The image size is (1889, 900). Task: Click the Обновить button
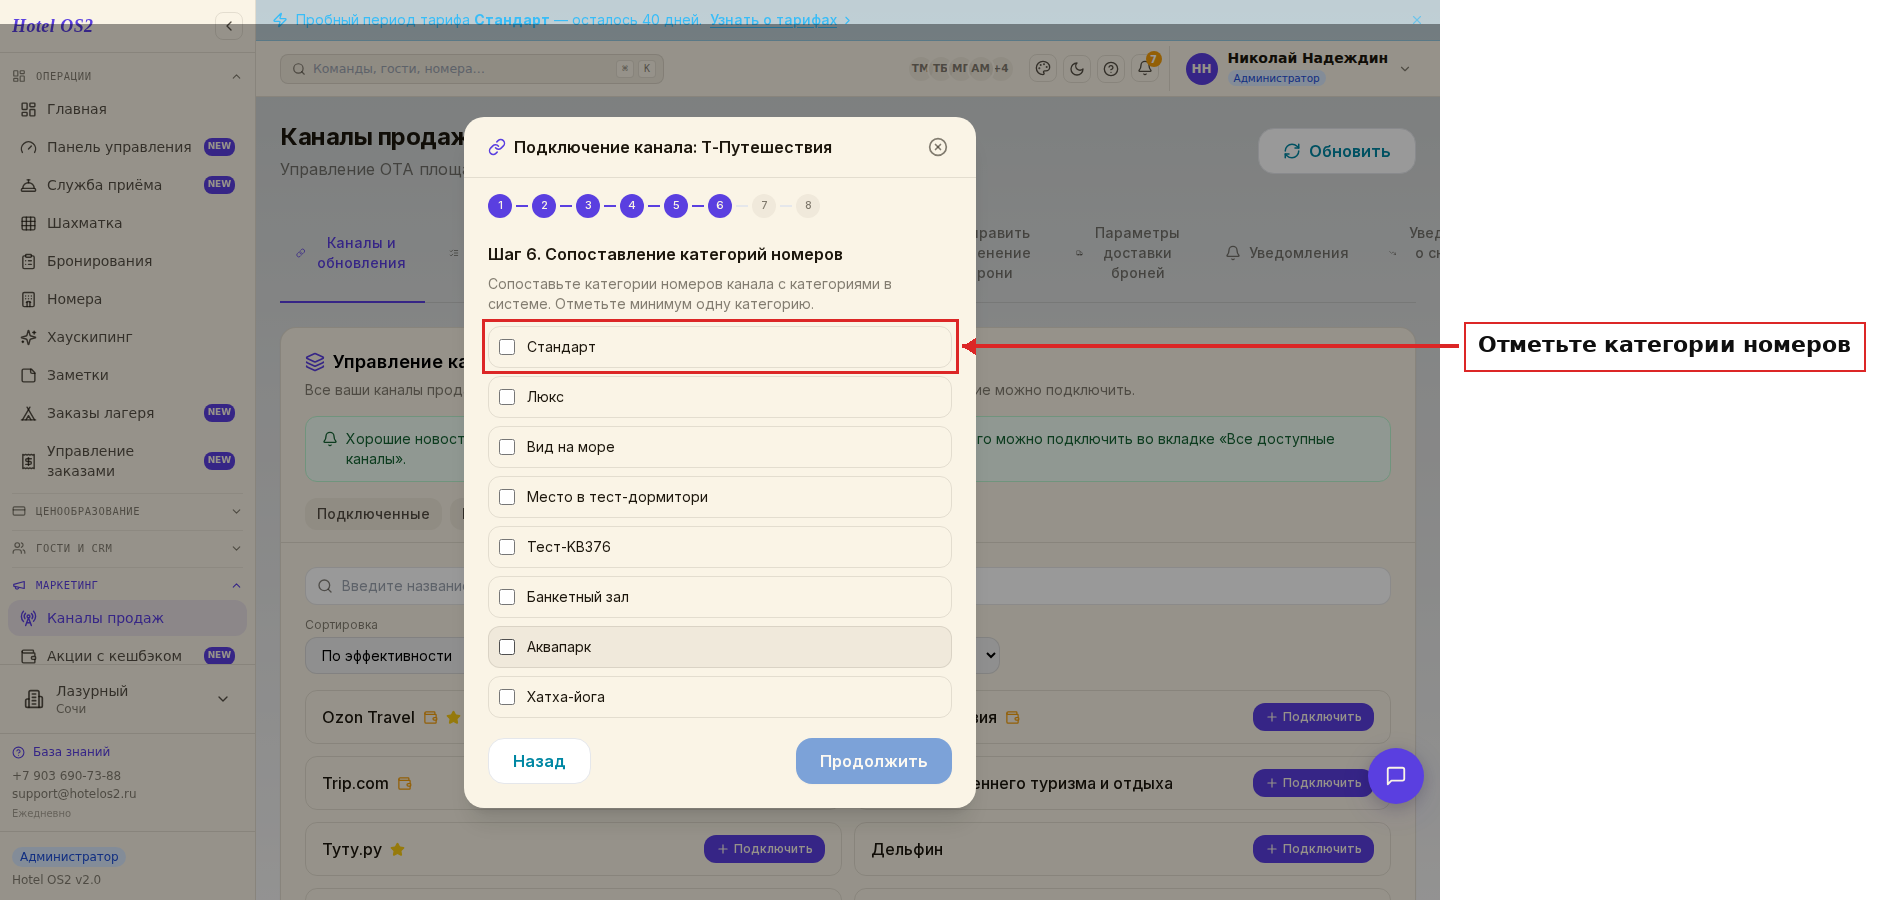tap(1337, 151)
